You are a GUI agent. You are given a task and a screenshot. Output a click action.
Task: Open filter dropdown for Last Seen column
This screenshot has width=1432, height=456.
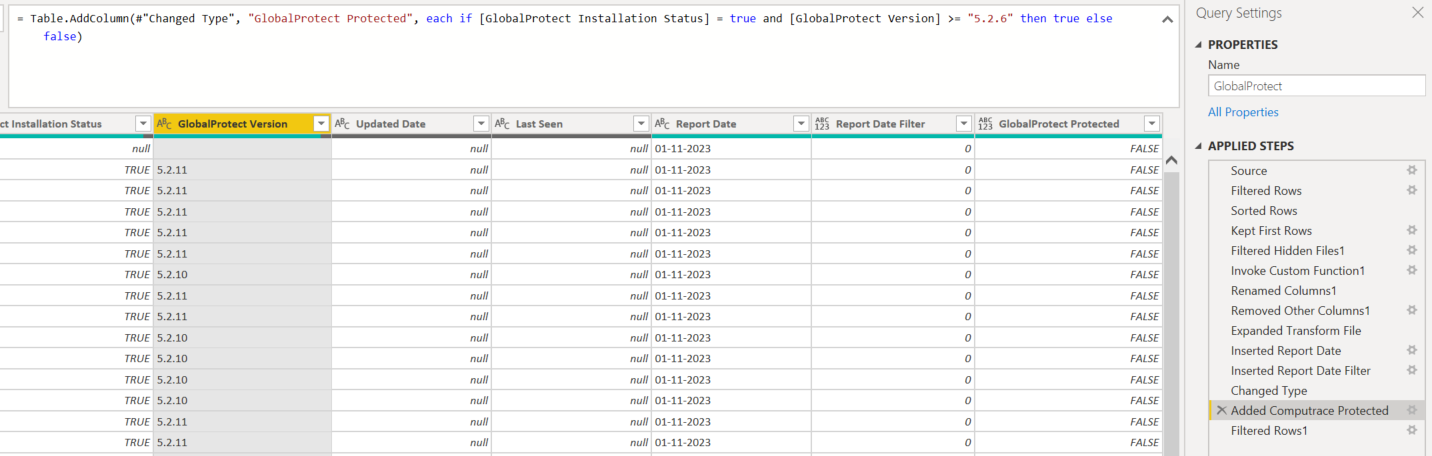pos(641,124)
